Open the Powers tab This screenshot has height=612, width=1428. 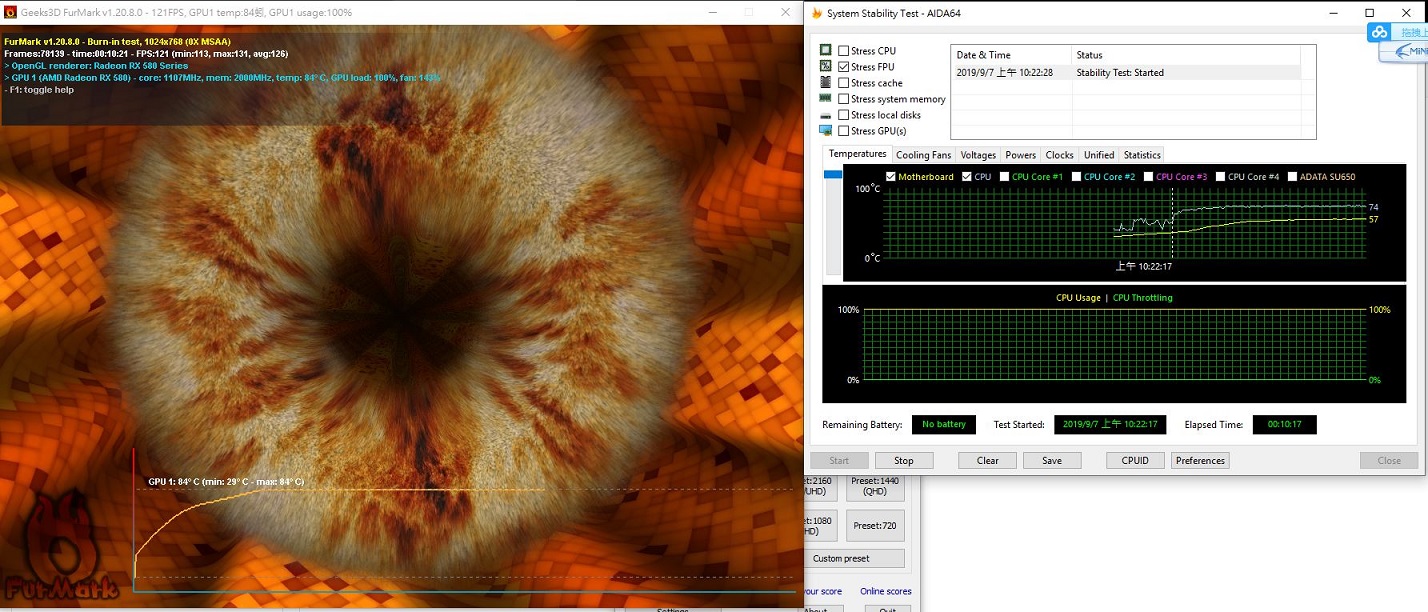click(x=1021, y=155)
